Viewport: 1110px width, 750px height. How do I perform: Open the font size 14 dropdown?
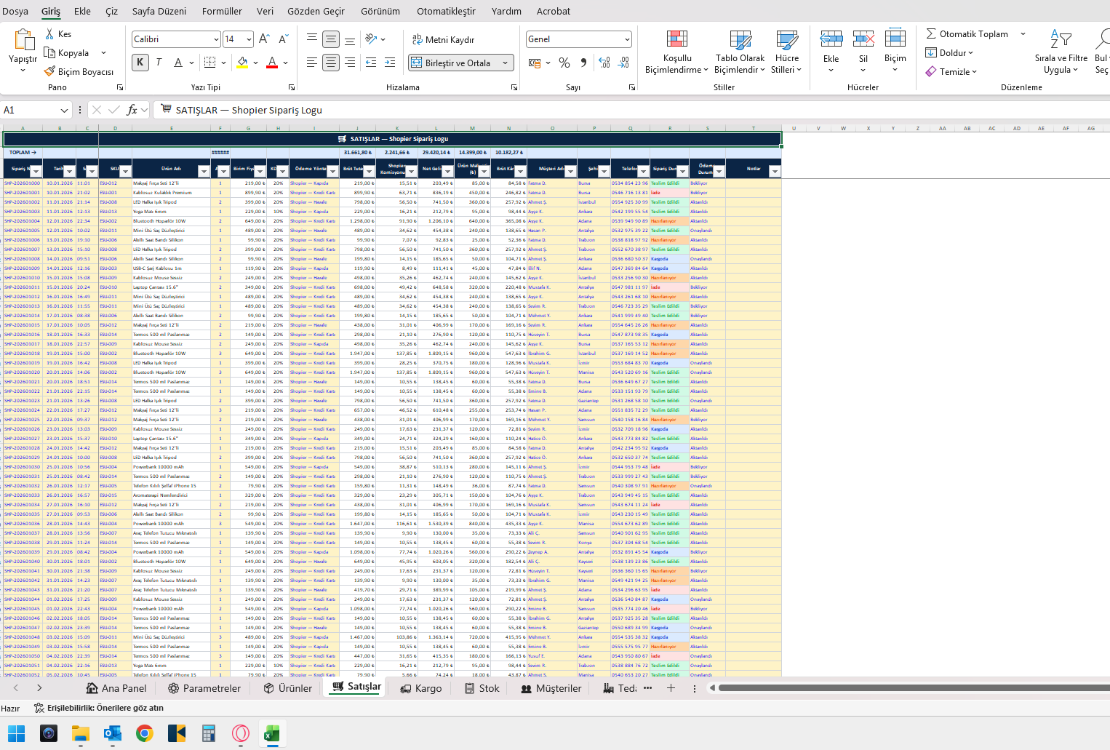pos(249,39)
